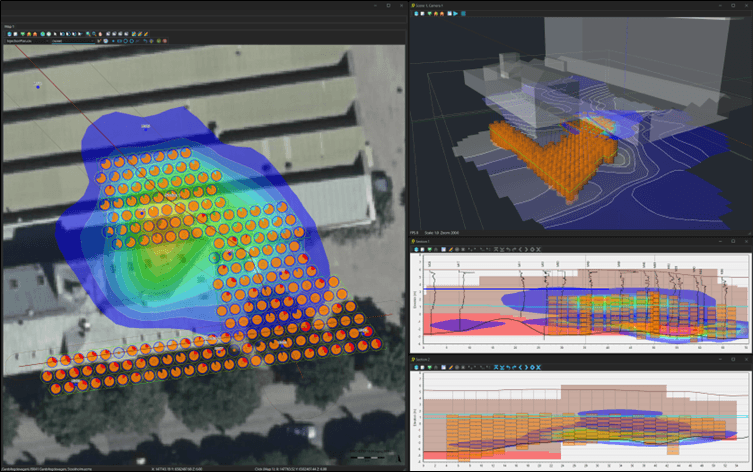Viewport: 753px width, 472px height.
Task: Select the first magnifier zoom tool in Map 1
Action: tap(88, 34)
